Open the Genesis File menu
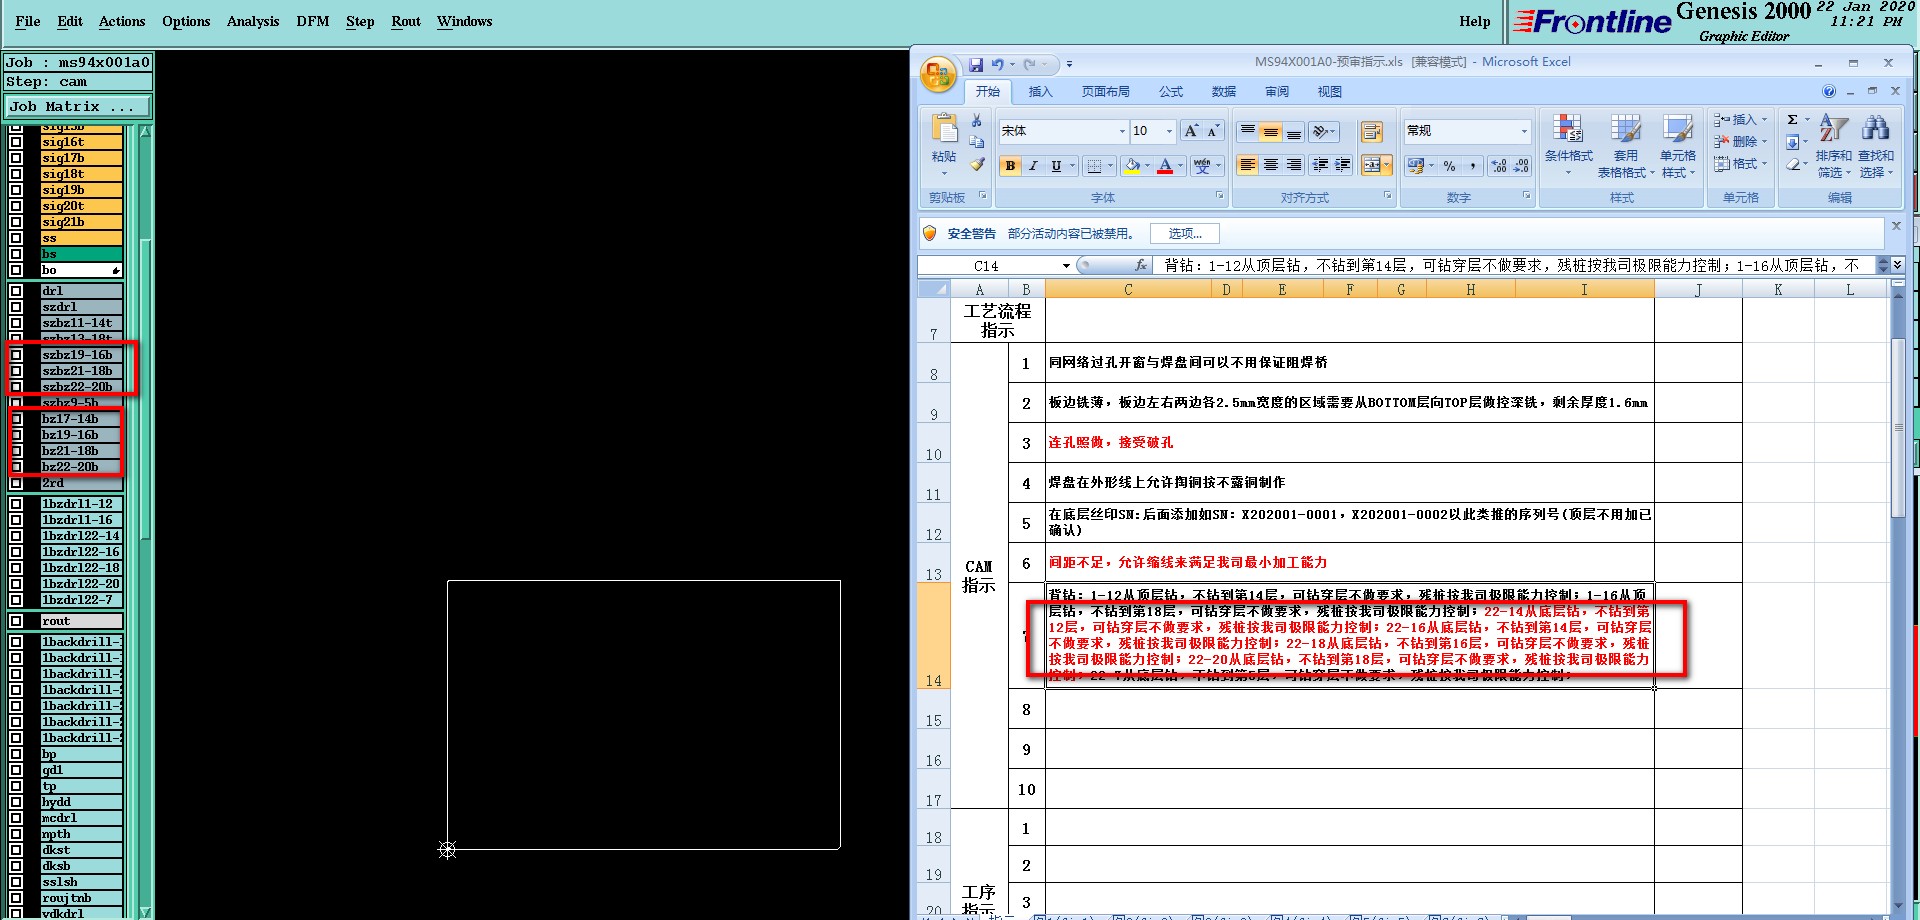This screenshot has height=920, width=1920. [28, 21]
